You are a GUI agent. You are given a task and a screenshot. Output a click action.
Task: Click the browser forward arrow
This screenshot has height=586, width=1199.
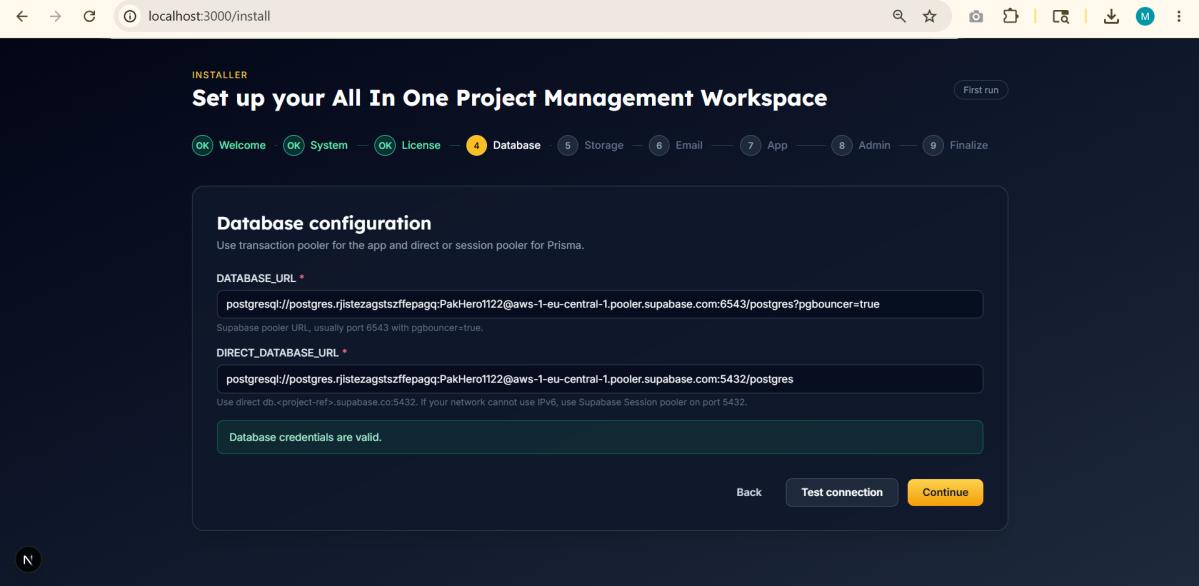pyautogui.click(x=55, y=16)
